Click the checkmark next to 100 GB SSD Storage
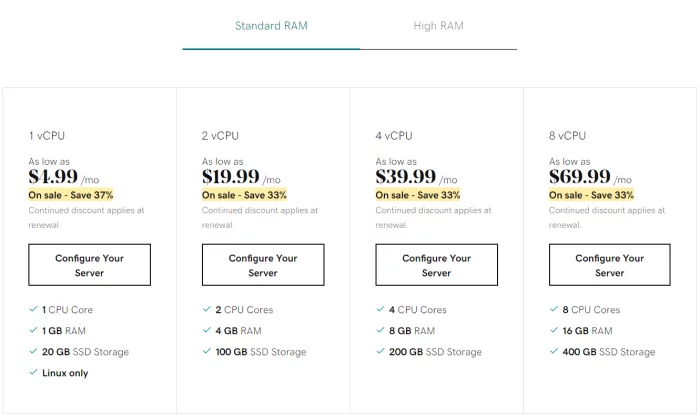The image size is (700, 420). pos(206,351)
